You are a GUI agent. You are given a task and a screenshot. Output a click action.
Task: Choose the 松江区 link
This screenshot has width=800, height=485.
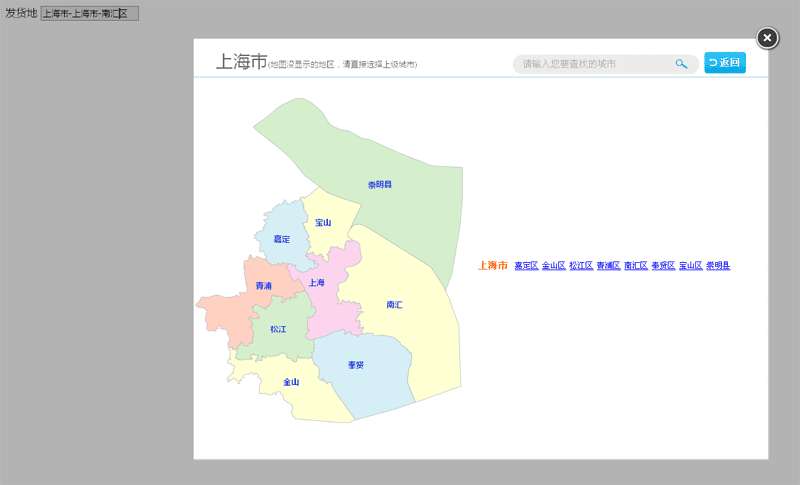581,266
